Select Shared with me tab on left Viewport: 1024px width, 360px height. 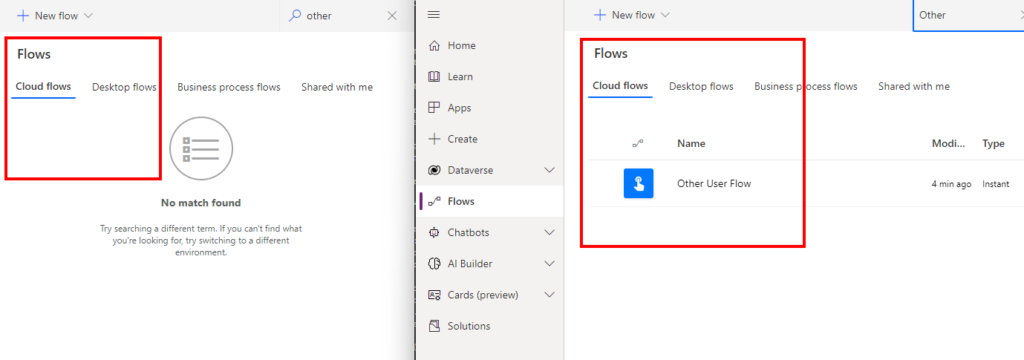tap(337, 87)
